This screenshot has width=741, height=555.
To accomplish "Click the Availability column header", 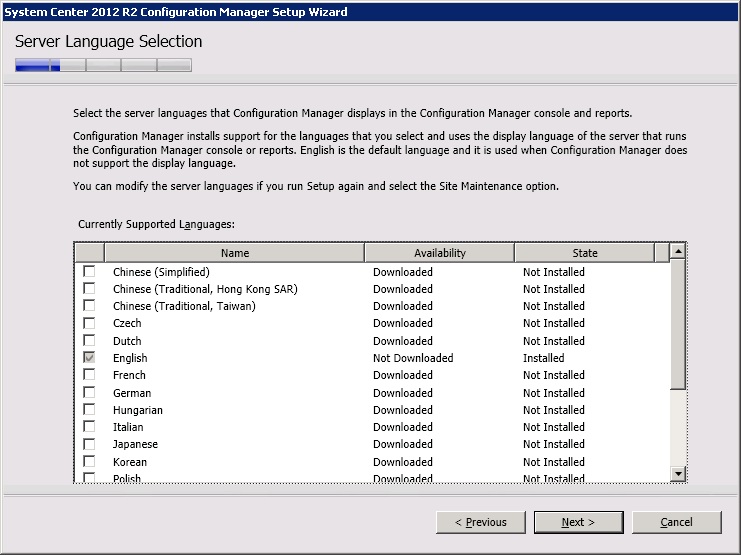I will 440,253.
